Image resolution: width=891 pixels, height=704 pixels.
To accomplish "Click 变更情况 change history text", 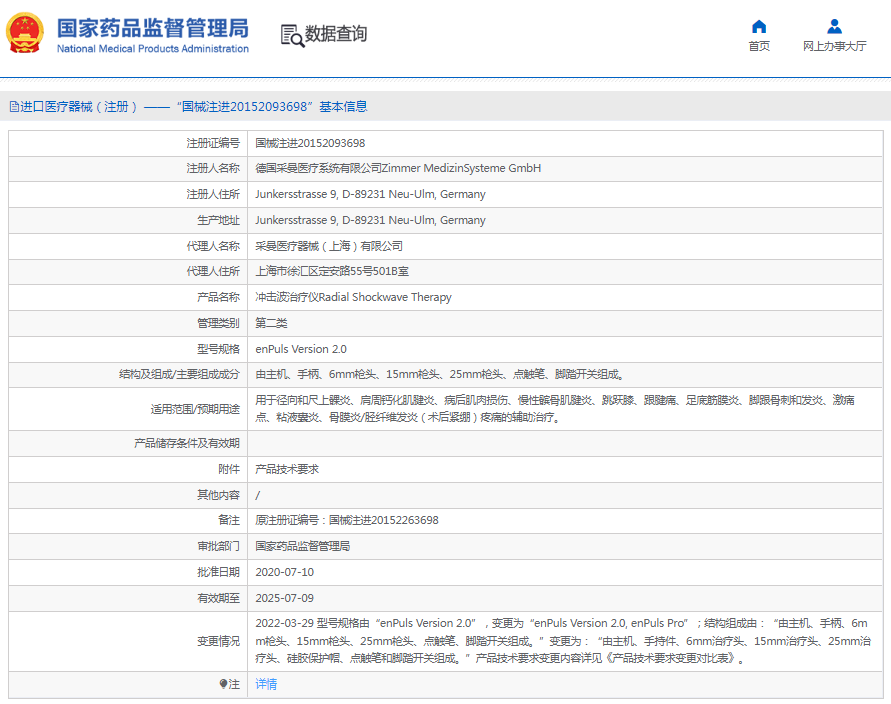I will [x=563, y=641].
